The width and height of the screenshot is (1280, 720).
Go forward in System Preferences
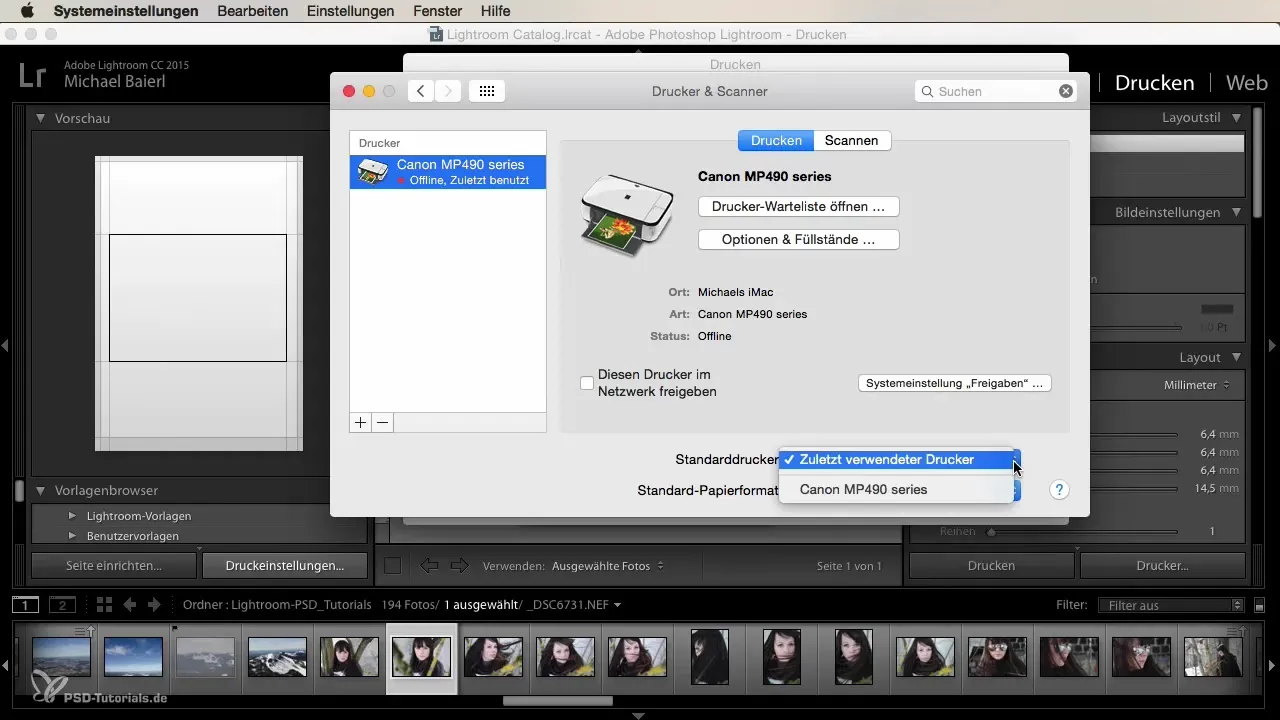(x=448, y=91)
